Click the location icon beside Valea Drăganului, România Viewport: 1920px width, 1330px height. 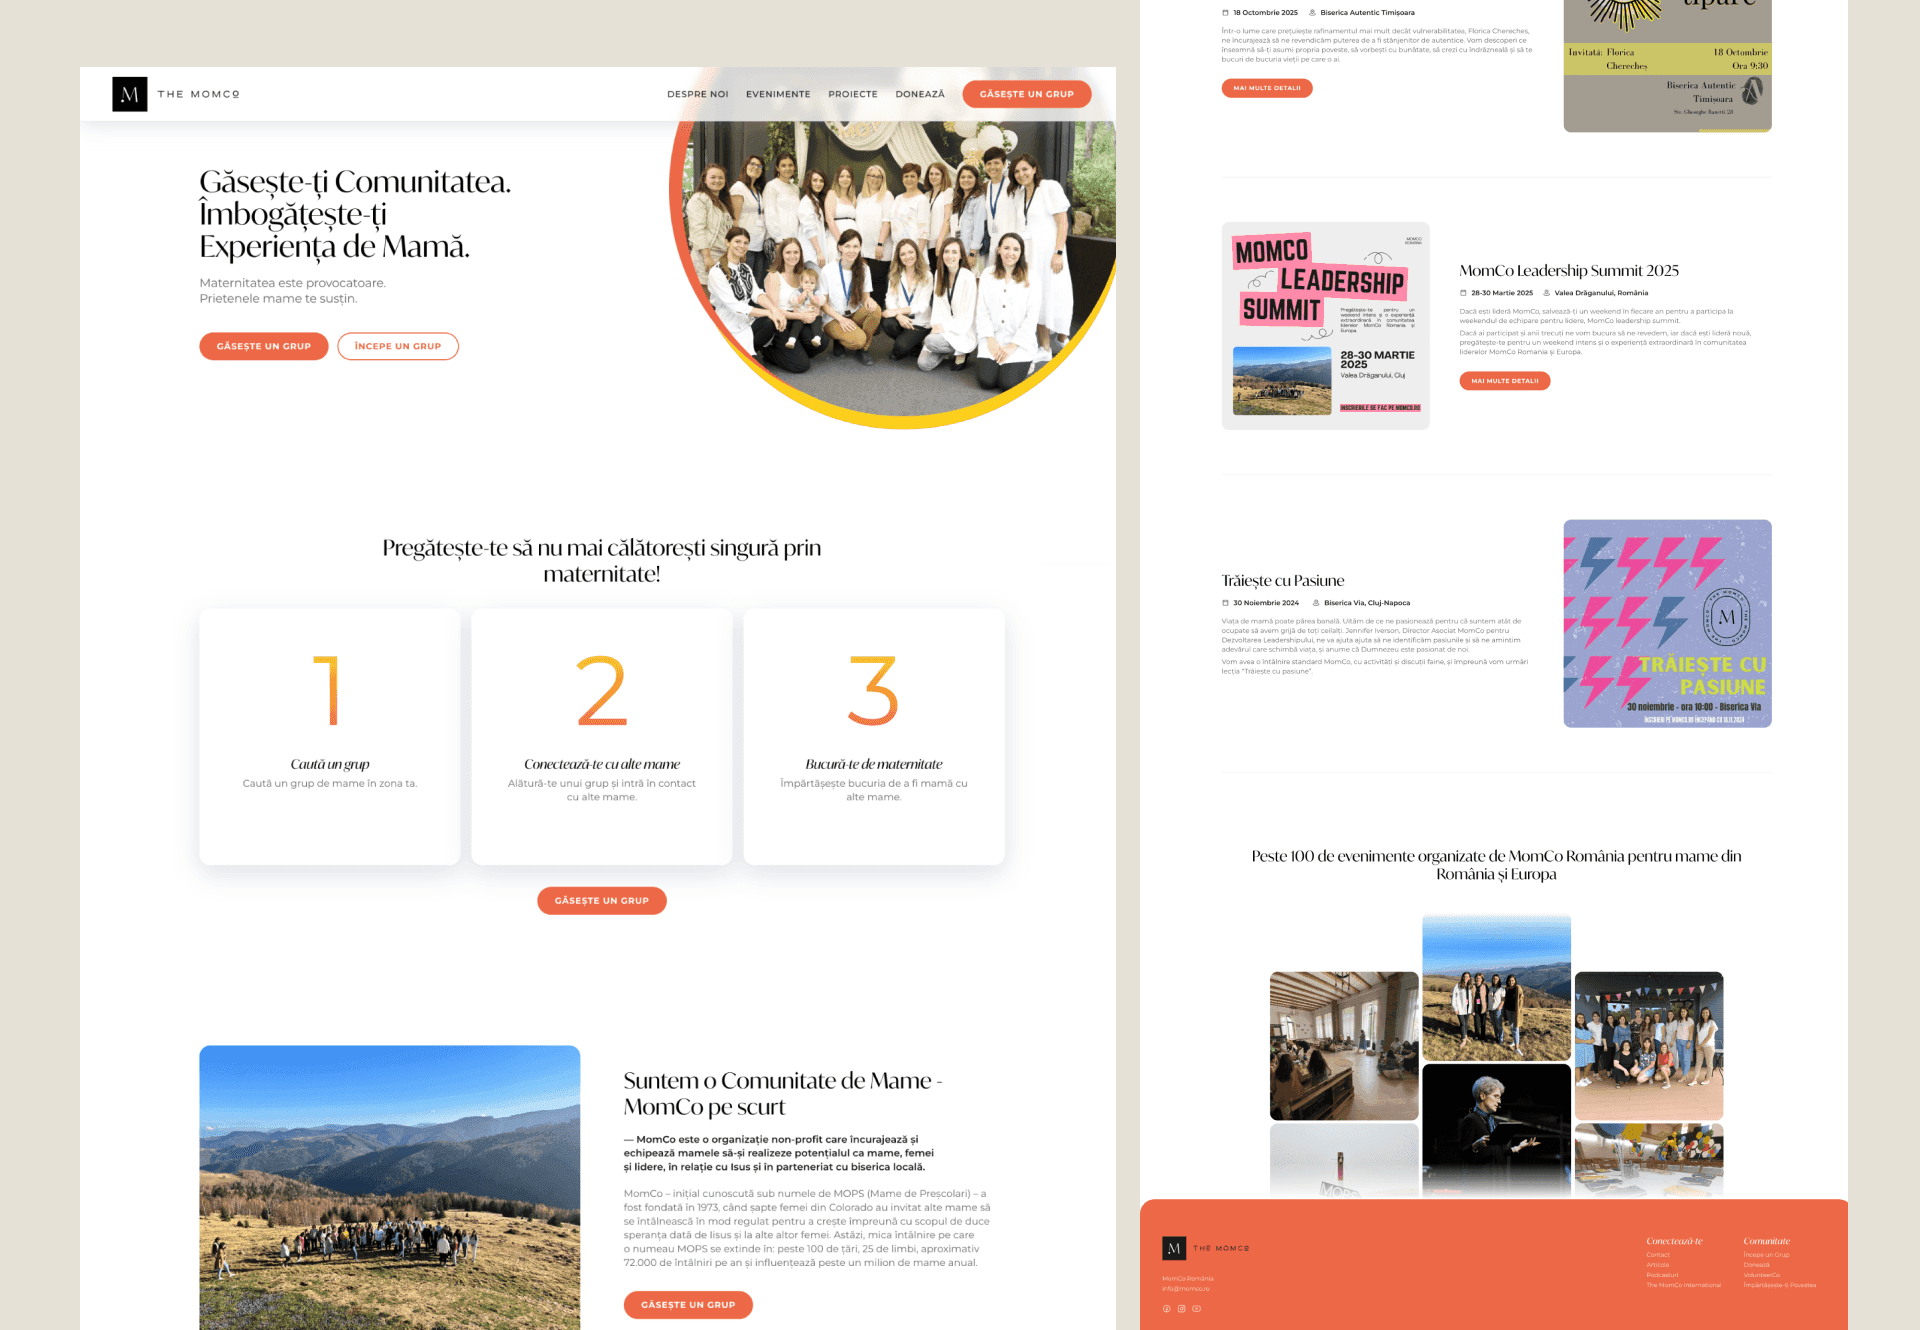click(1546, 293)
